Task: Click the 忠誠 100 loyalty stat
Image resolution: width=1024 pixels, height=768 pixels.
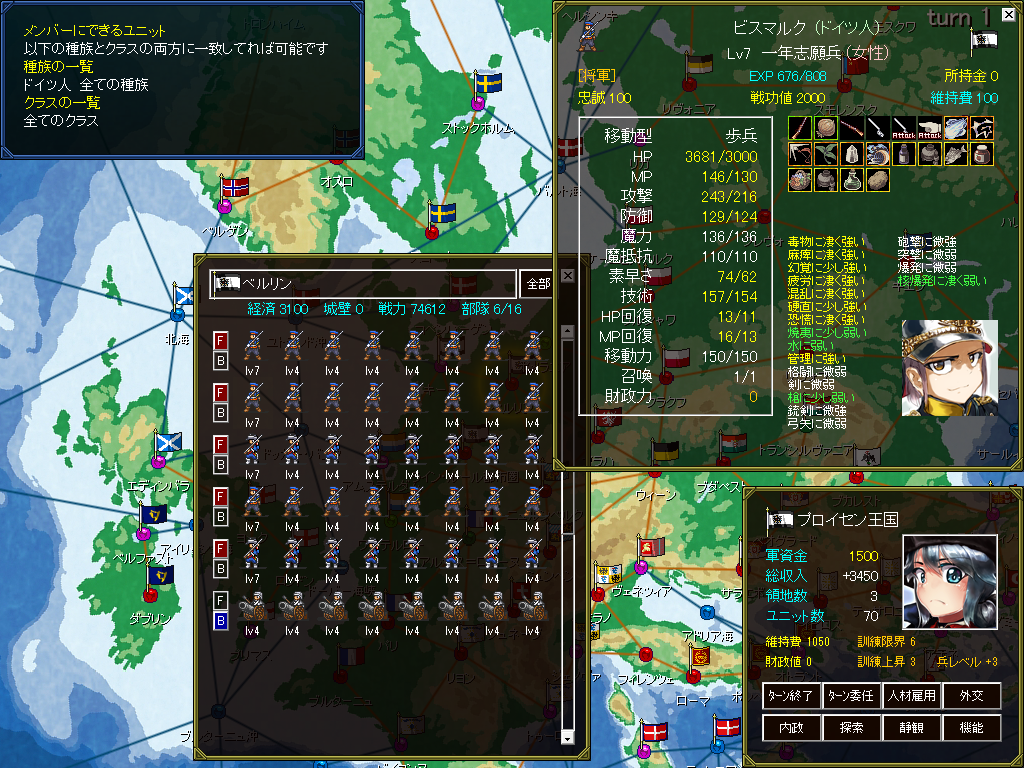Action: pyautogui.click(x=605, y=98)
